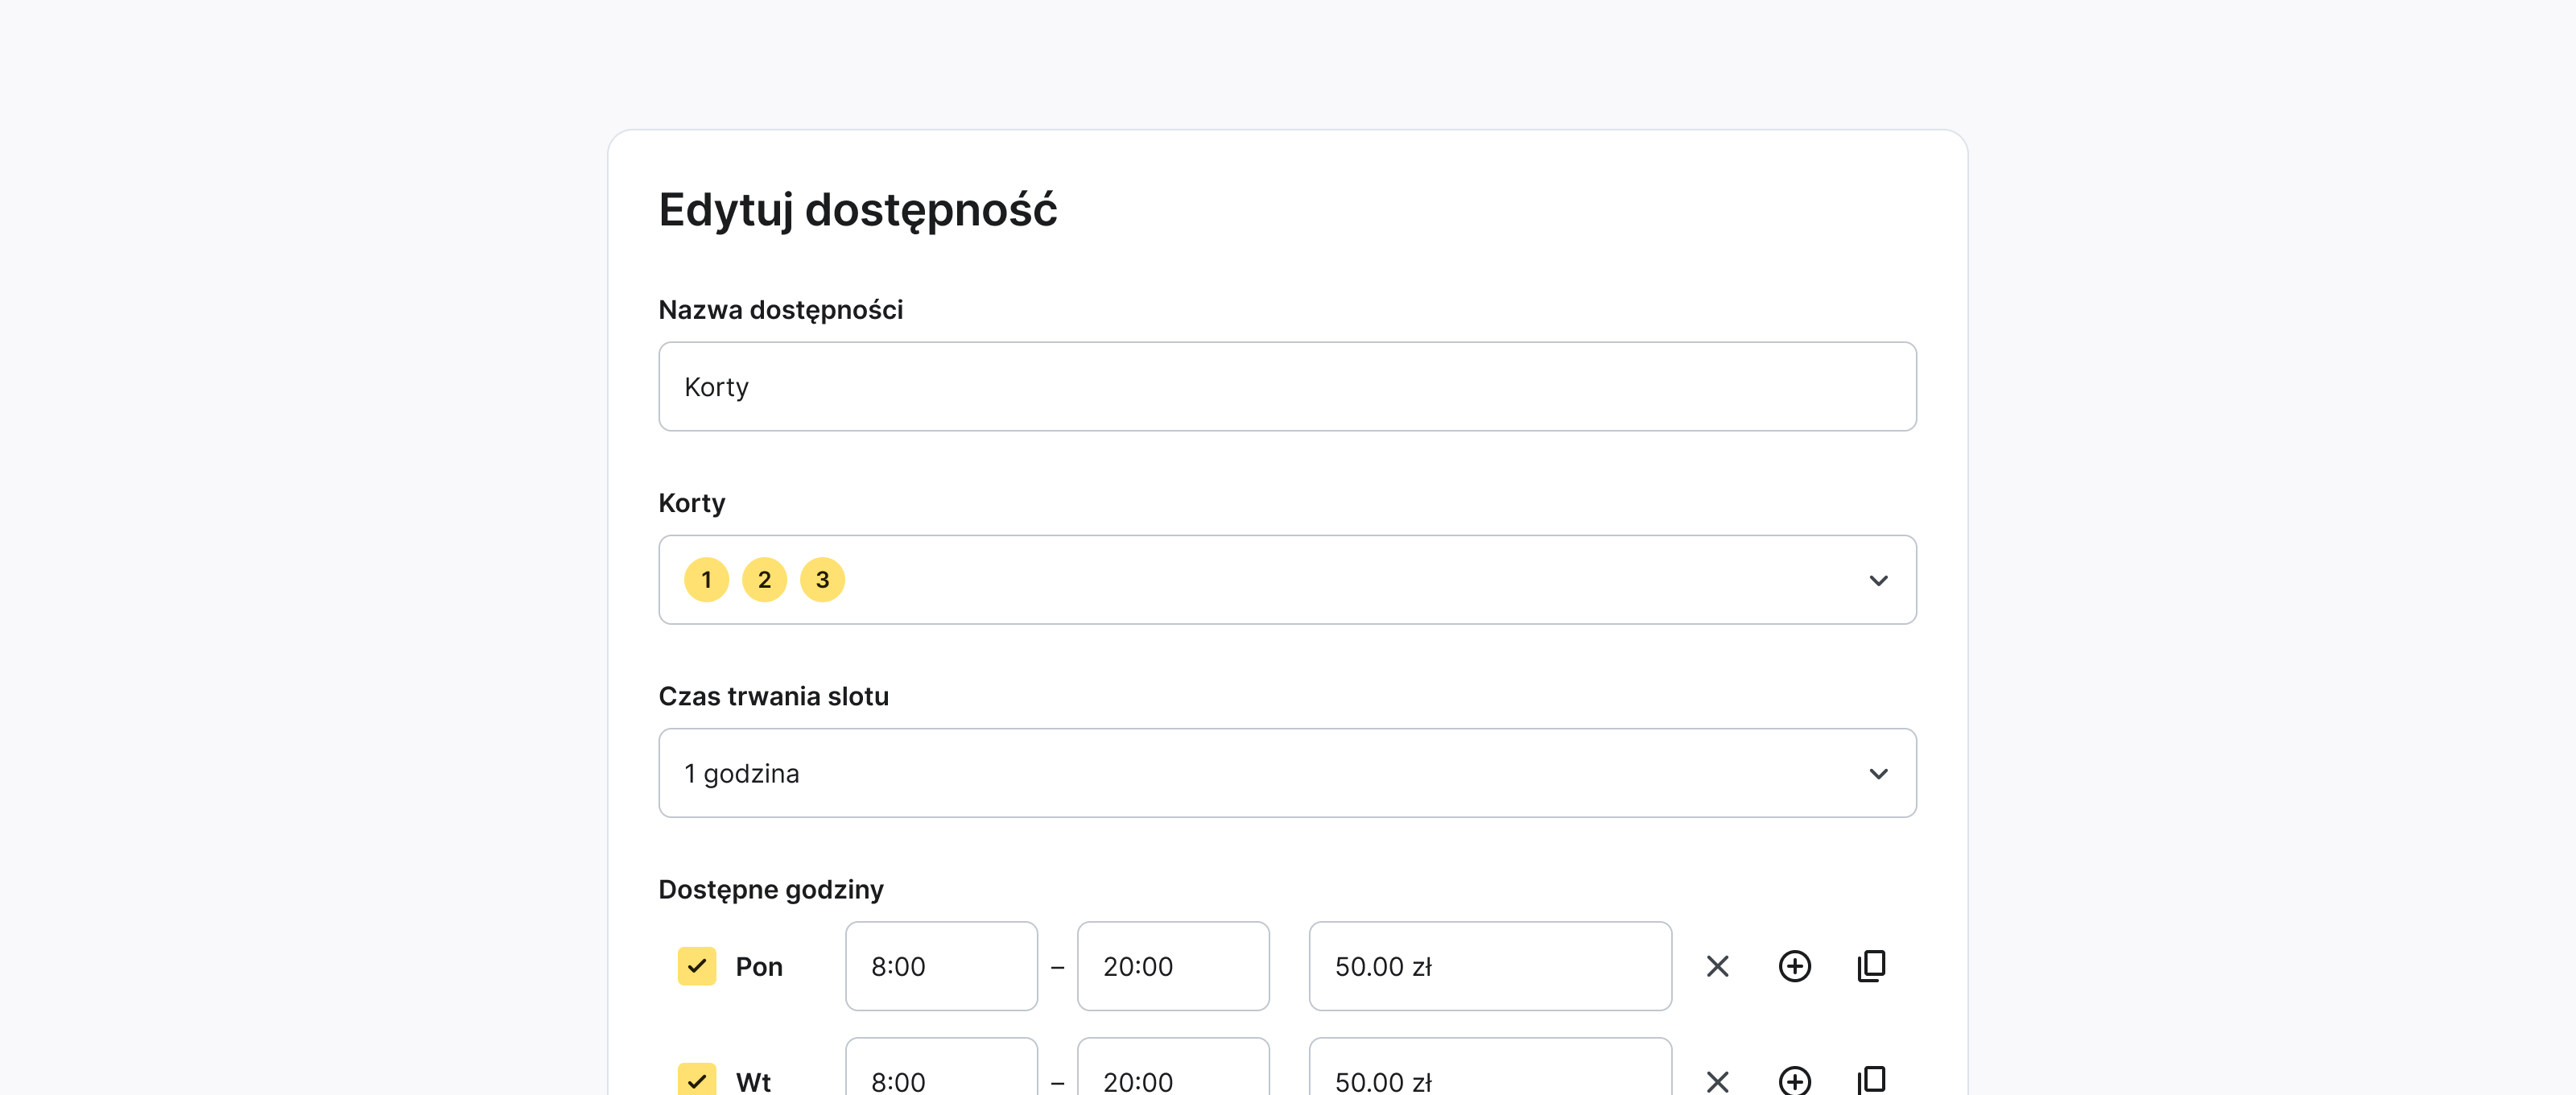2576x1095 pixels.
Task: Edit Tuesday start time field
Action: (x=941, y=1079)
